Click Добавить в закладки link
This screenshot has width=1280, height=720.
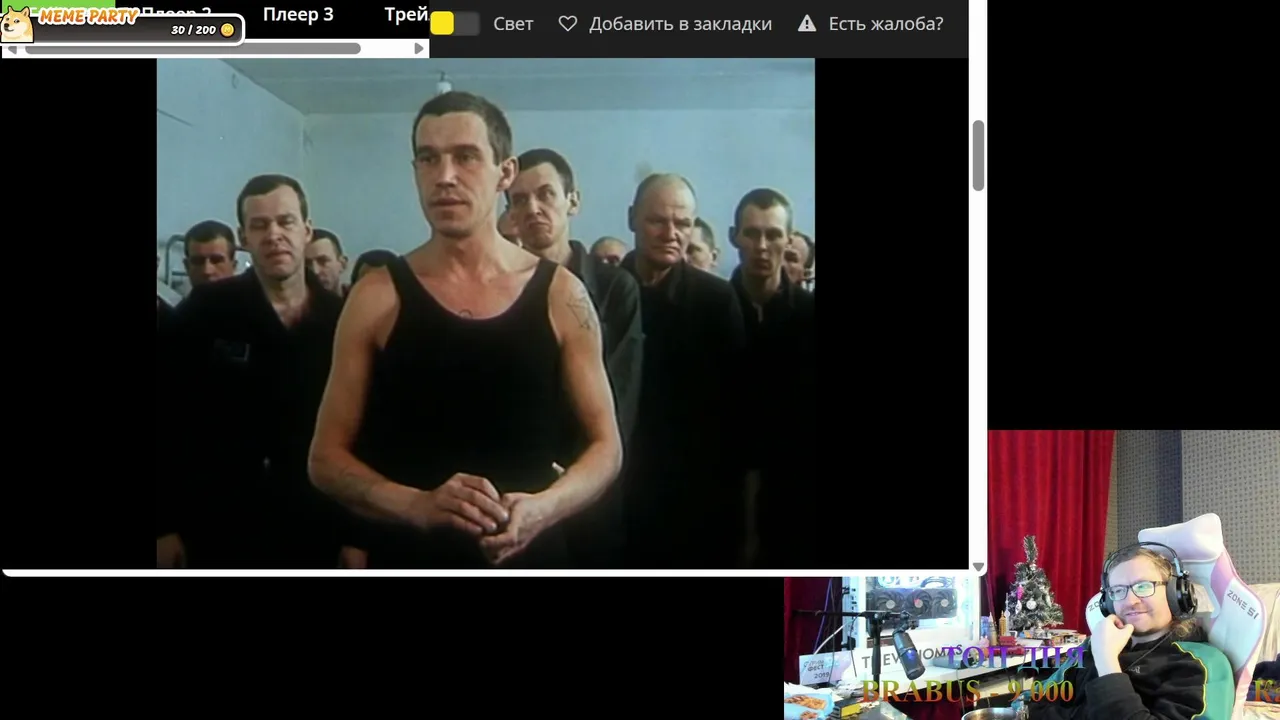tap(680, 23)
